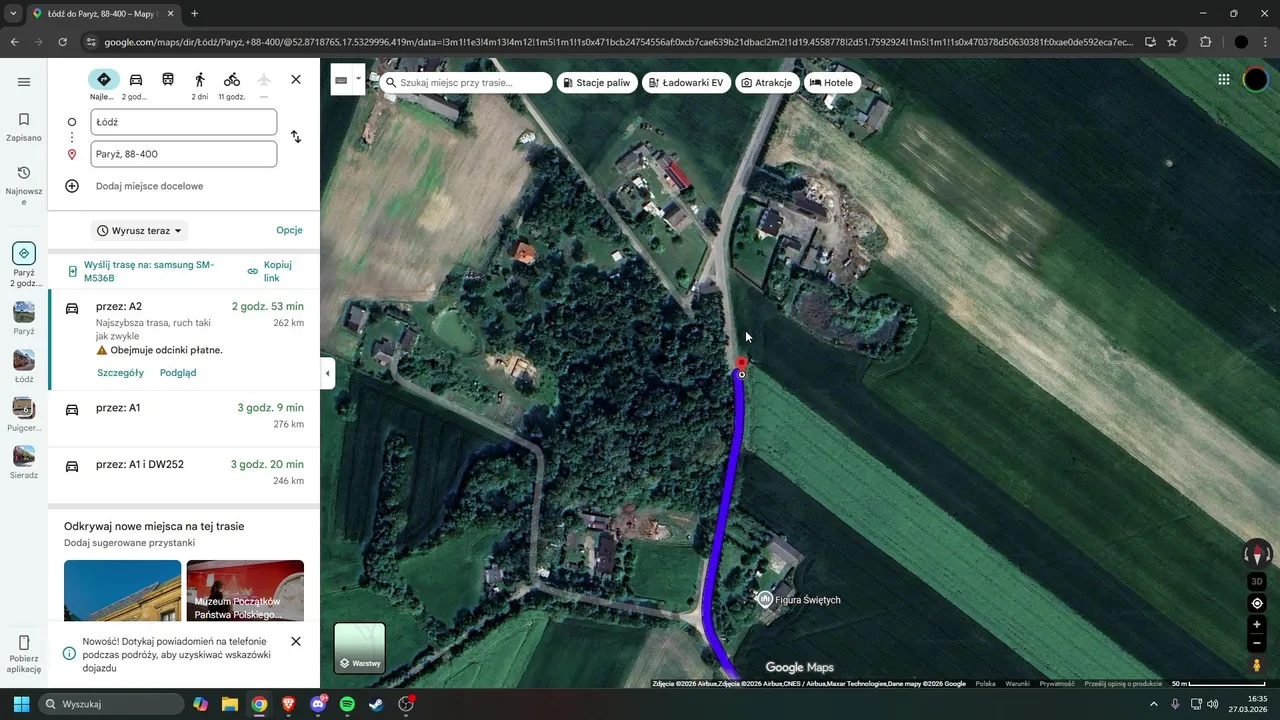Viewport: 1280px width, 720px height.
Task: Open the Paryż 2 godz. directions shortcut
Action: [24, 265]
